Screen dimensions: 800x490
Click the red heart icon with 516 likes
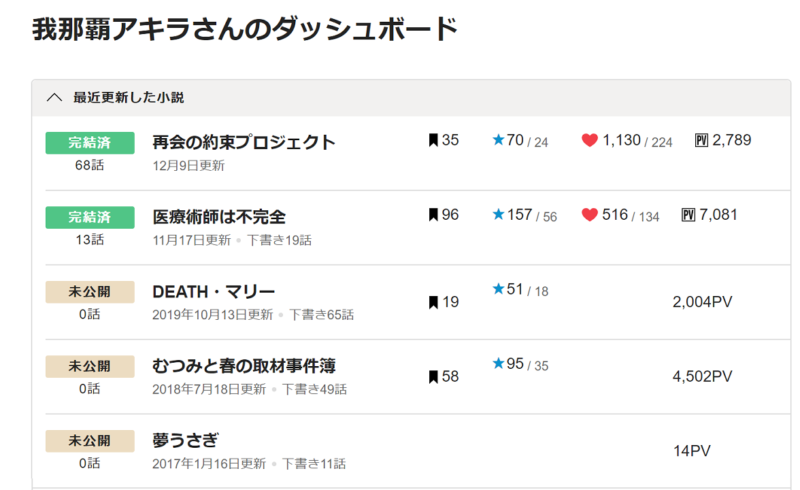click(x=589, y=214)
